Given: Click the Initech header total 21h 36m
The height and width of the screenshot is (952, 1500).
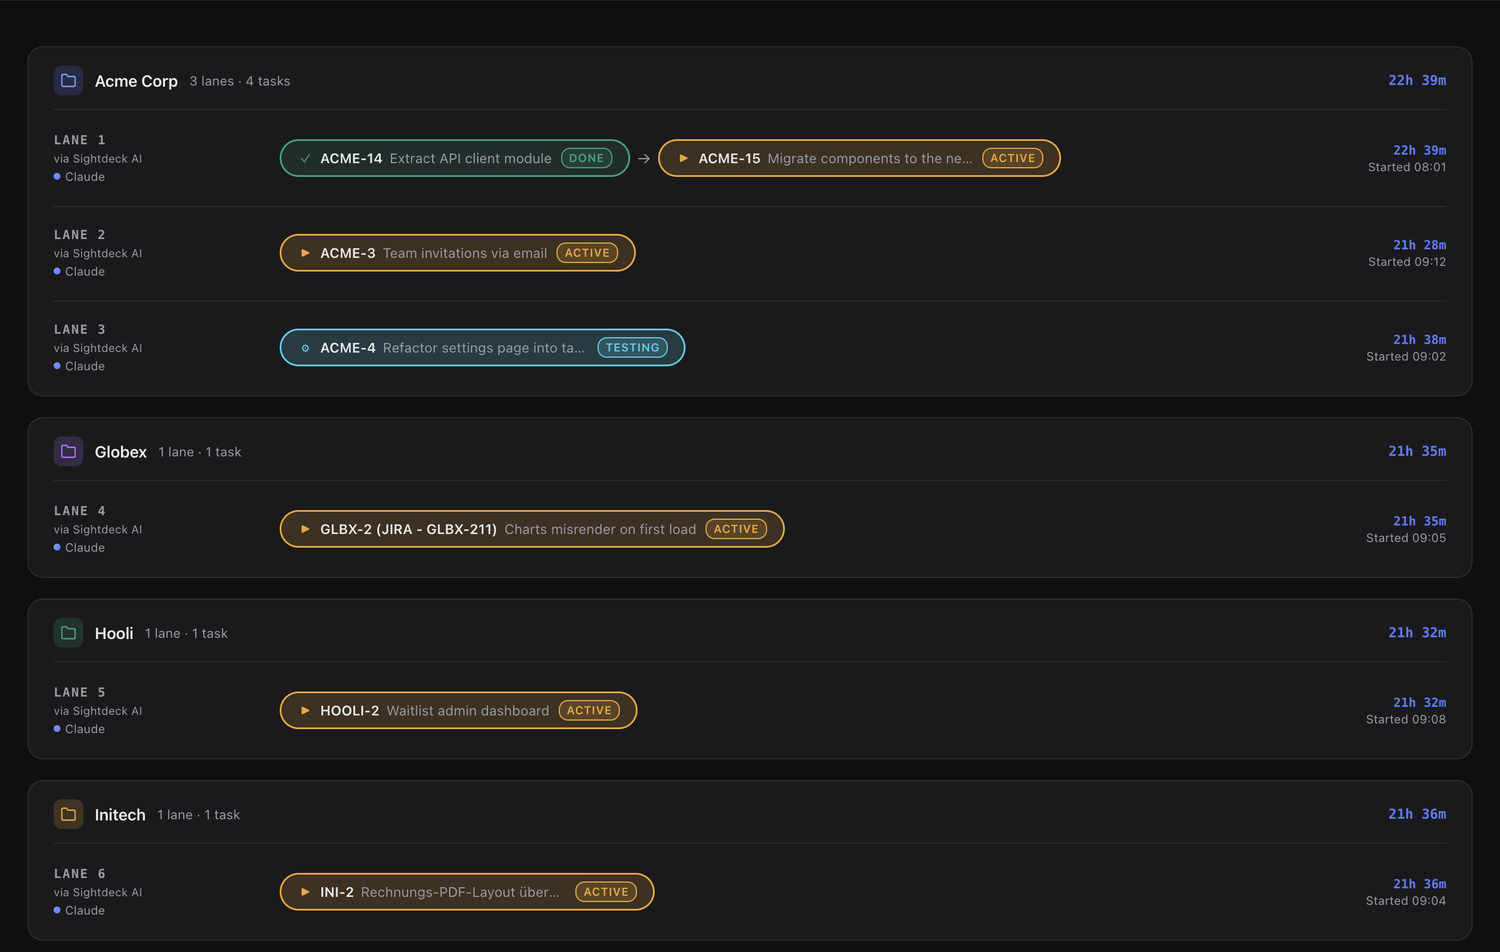Looking at the screenshot, I should [x=1417, y=814].
